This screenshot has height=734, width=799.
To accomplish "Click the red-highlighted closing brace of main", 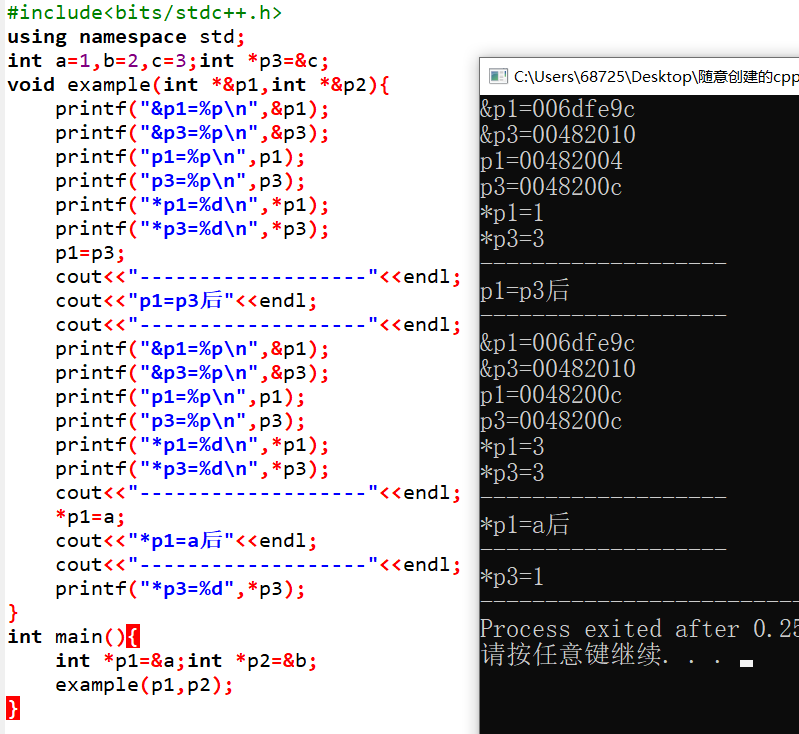I will pos(13,709).
